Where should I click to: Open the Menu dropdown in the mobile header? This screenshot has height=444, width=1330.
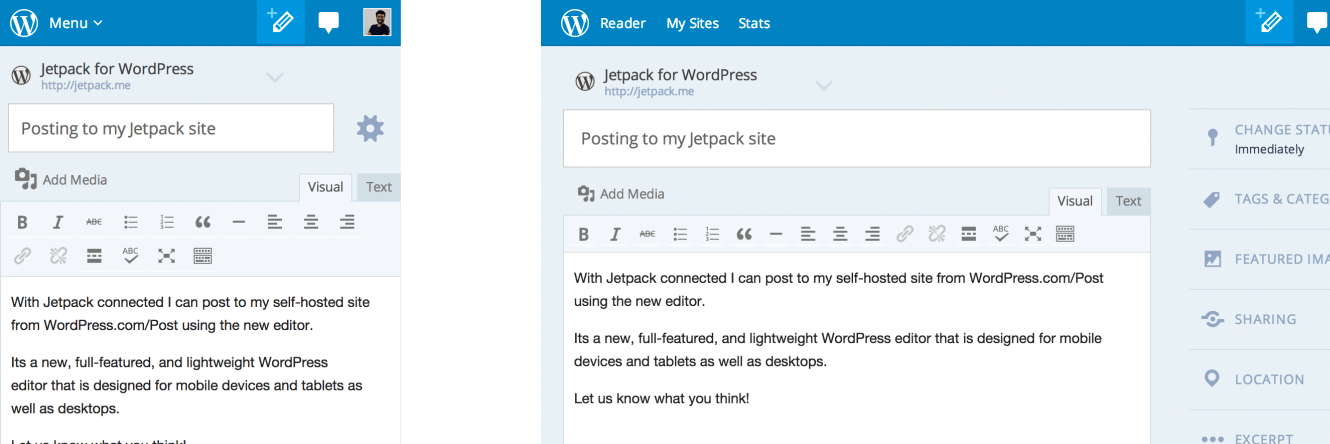point(75,23)
